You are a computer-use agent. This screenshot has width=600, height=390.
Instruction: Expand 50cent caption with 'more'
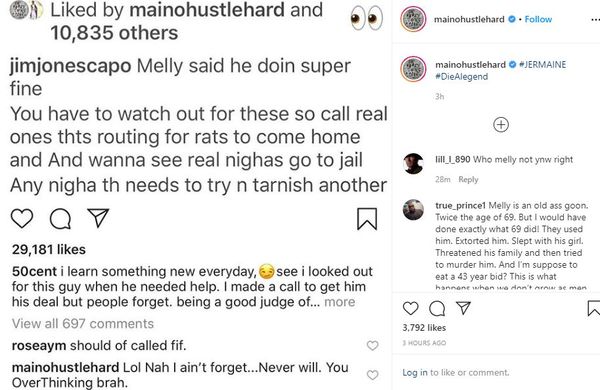pyautogui.click(x=339, y=302)
